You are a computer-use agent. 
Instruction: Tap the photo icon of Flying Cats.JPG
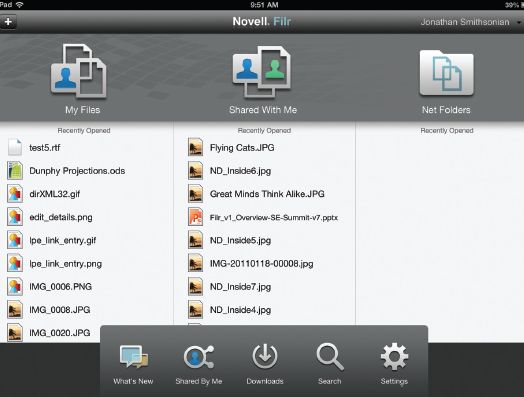point(195,147)
